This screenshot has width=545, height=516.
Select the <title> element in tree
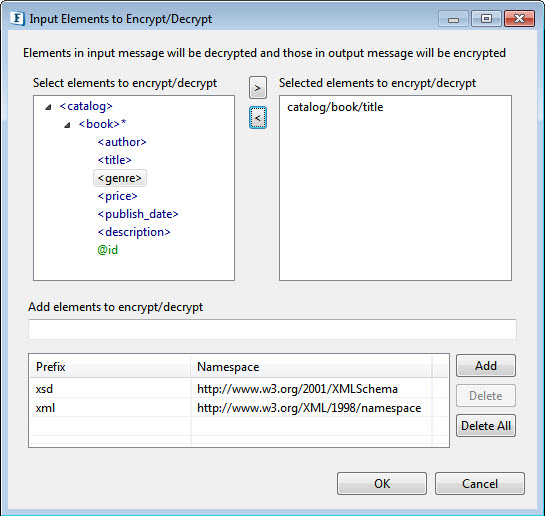coord(114,160)
